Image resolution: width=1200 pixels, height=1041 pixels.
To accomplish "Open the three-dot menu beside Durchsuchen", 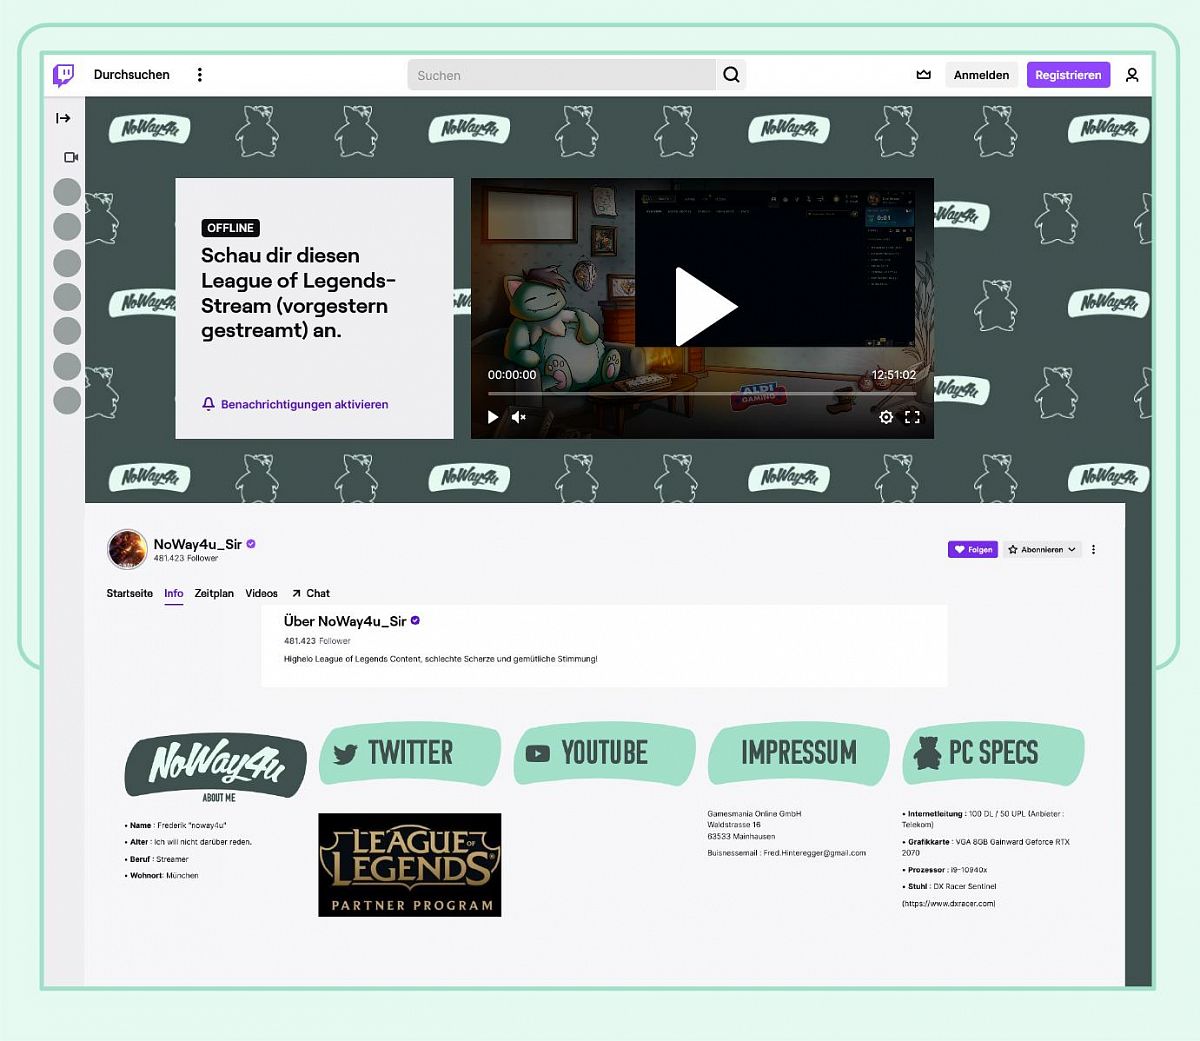I will tap(200, 75).
